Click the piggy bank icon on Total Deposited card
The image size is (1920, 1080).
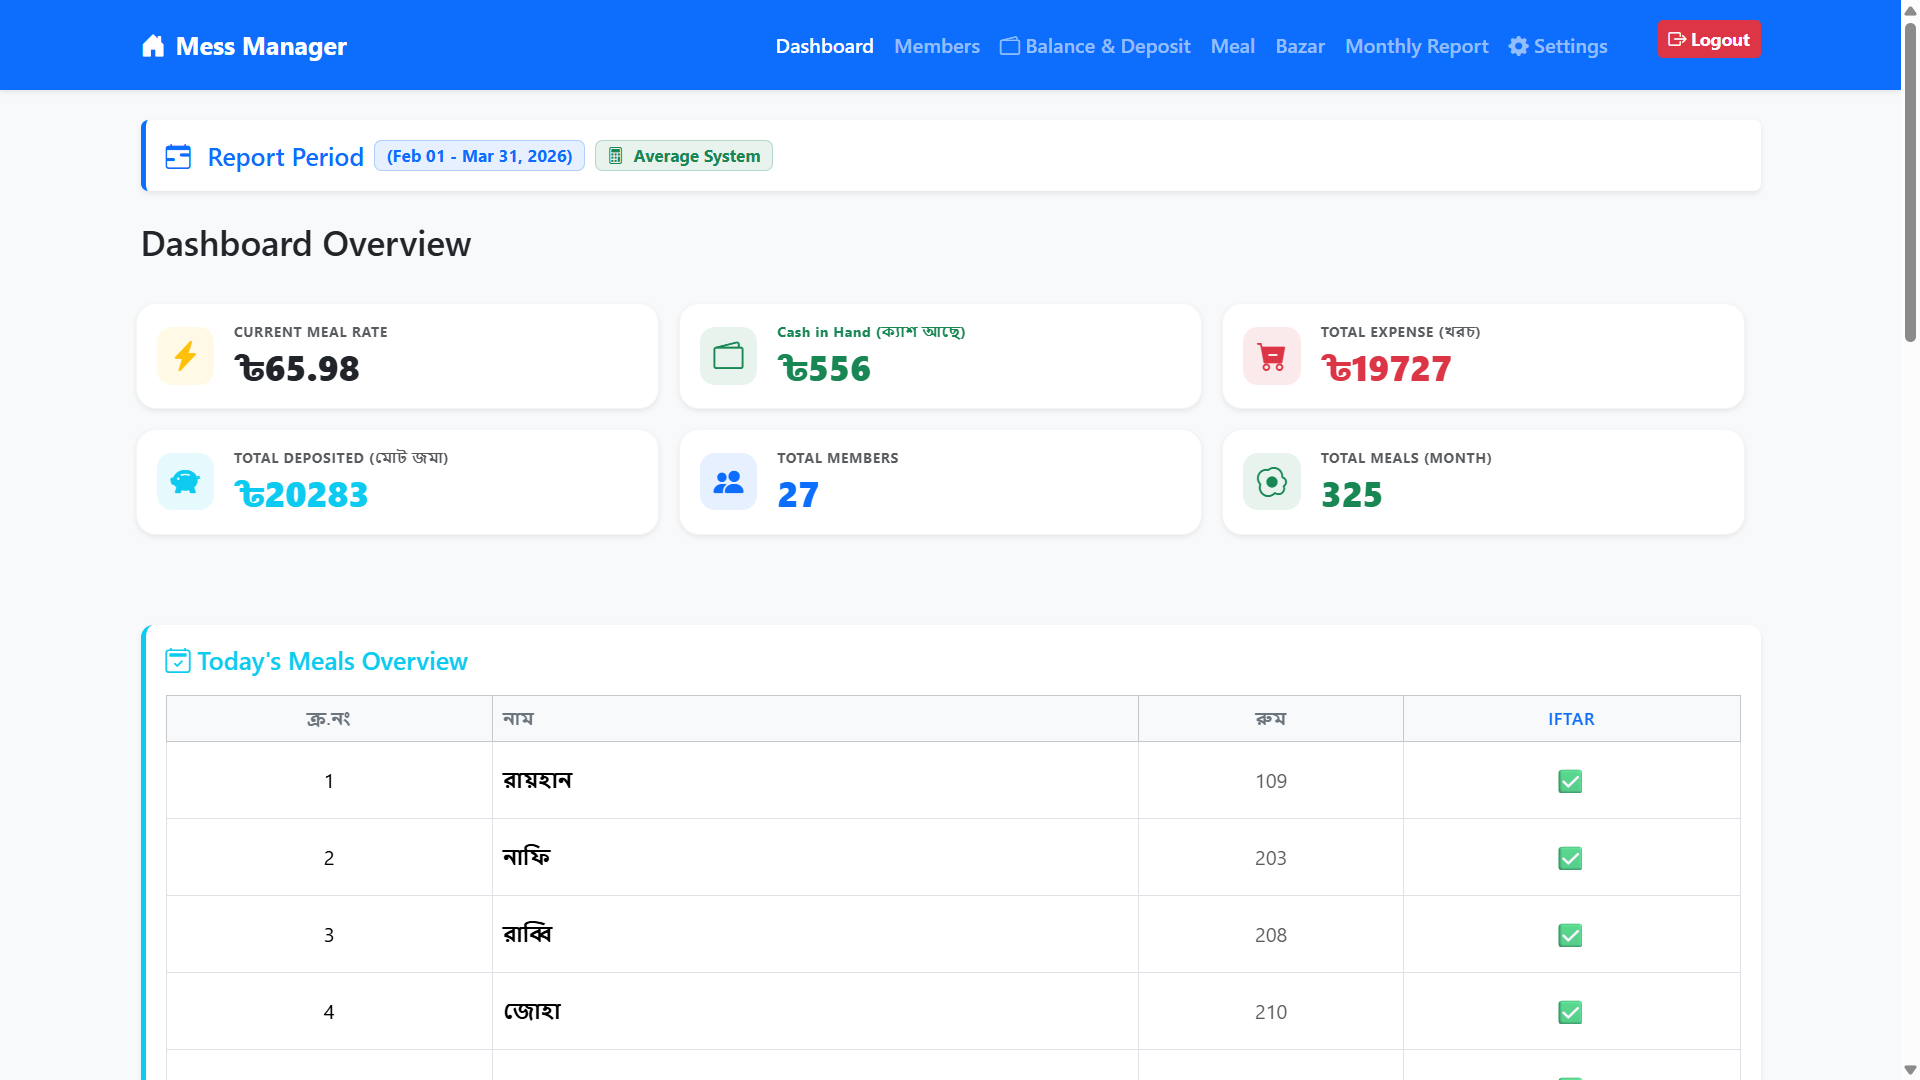185,482
